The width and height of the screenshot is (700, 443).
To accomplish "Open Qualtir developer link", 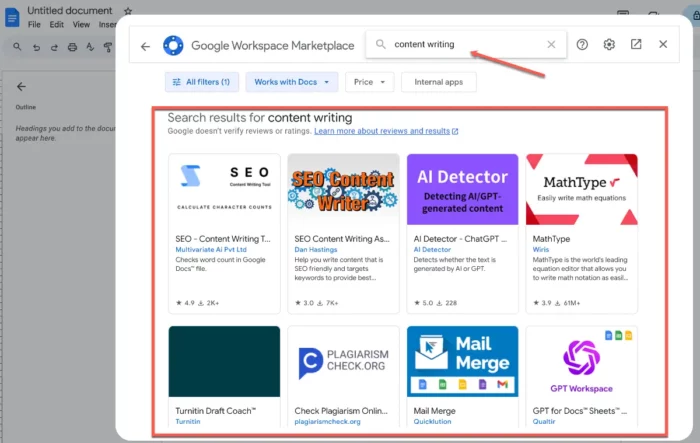I will [x=544, y=422].
